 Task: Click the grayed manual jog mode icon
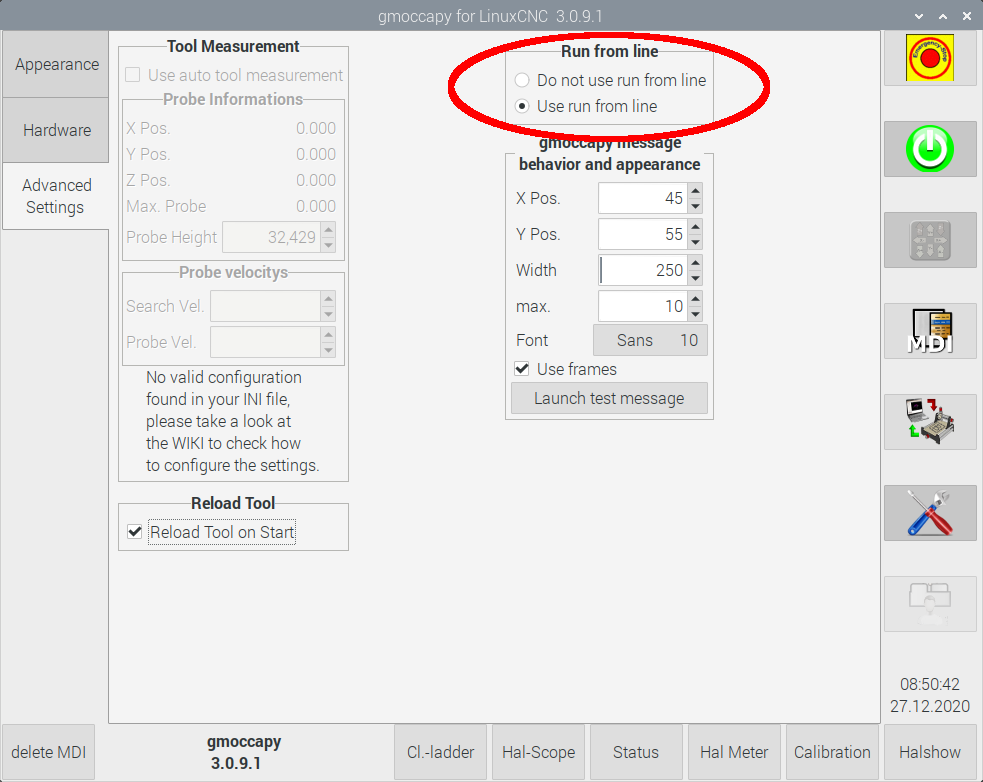(x=930, y=241)
